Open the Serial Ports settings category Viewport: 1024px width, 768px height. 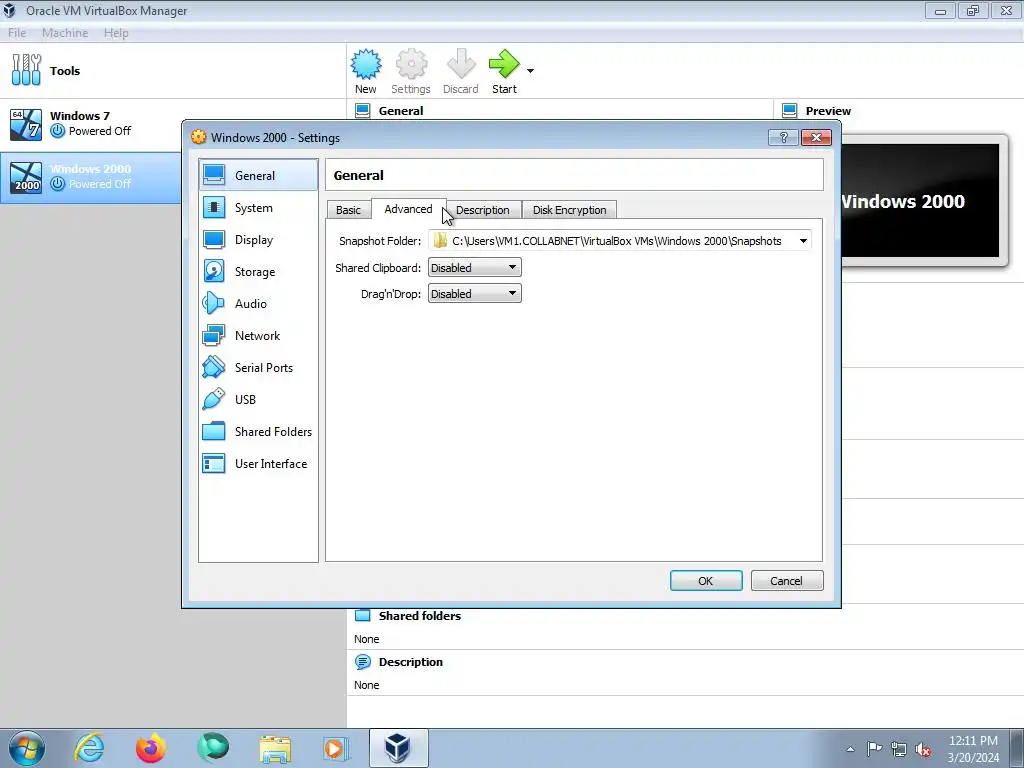click(x=258, y=368)
